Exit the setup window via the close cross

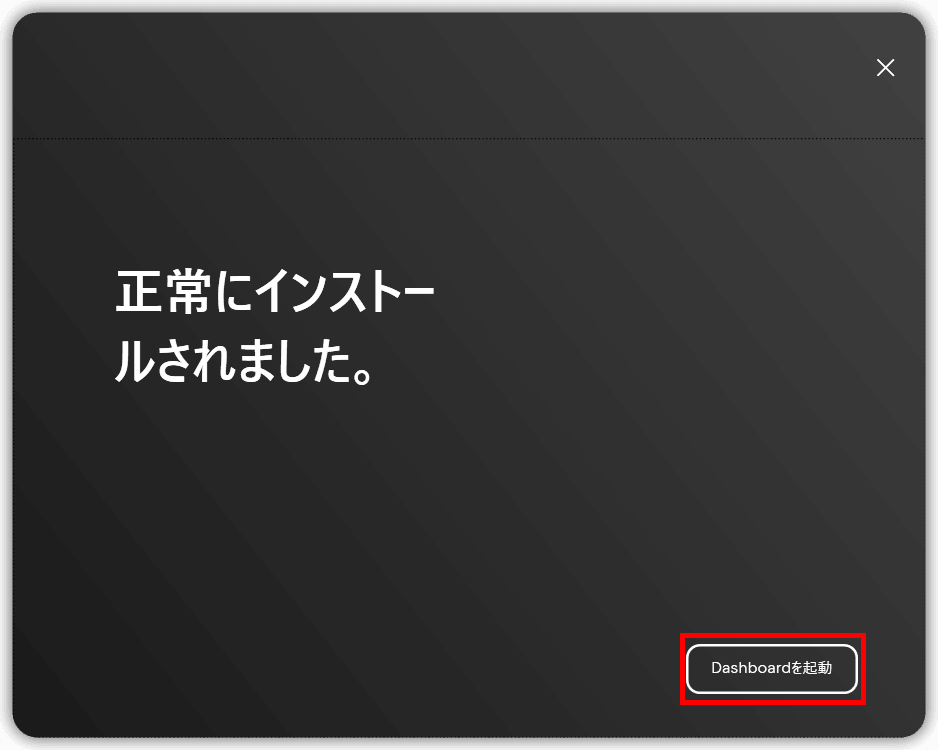(885, 68)
